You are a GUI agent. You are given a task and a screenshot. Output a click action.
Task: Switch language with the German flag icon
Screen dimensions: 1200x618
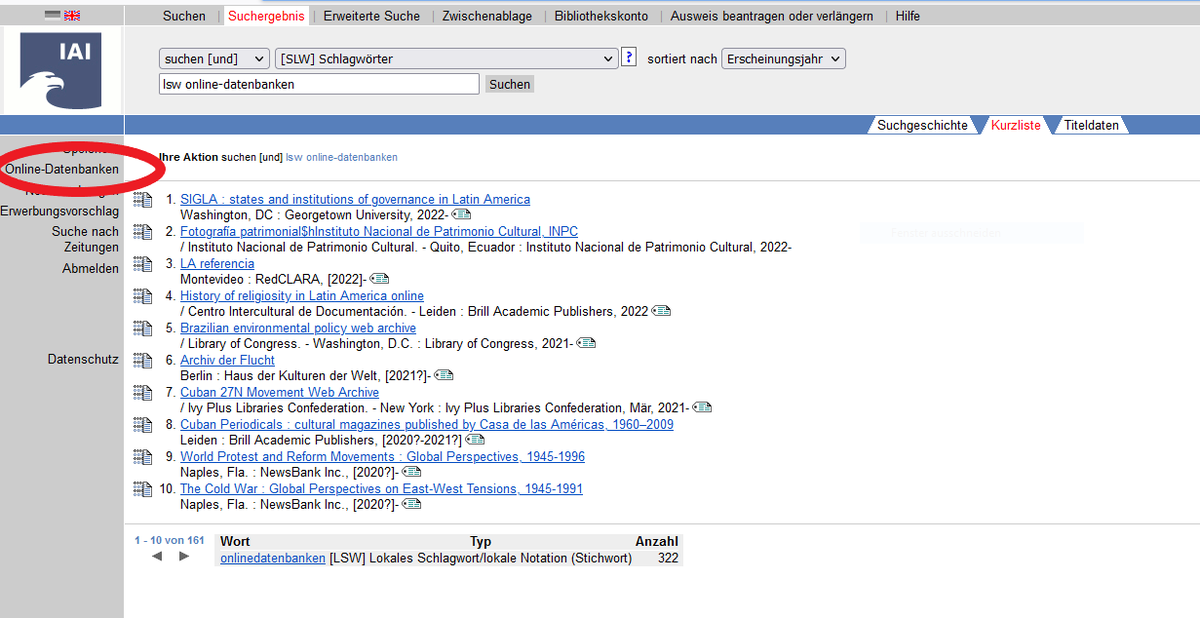coord(53,16)
